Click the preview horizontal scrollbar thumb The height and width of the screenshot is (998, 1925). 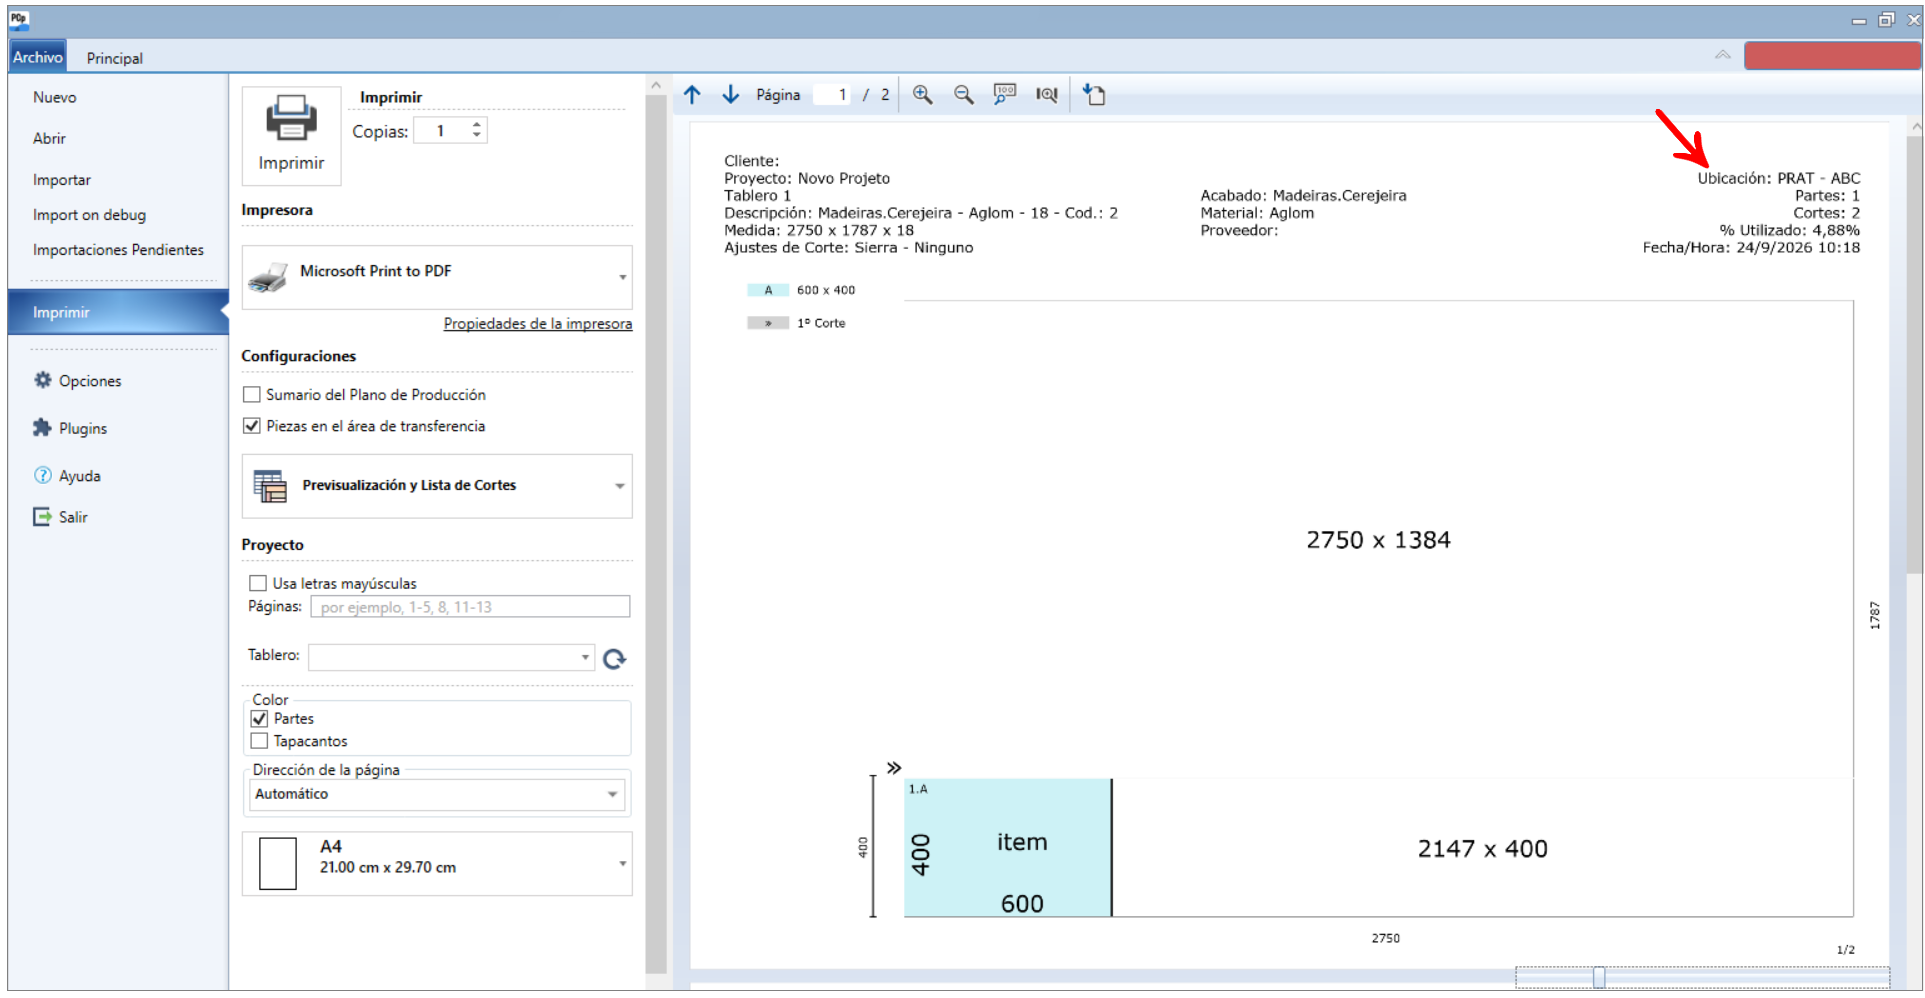point(1599,978)
